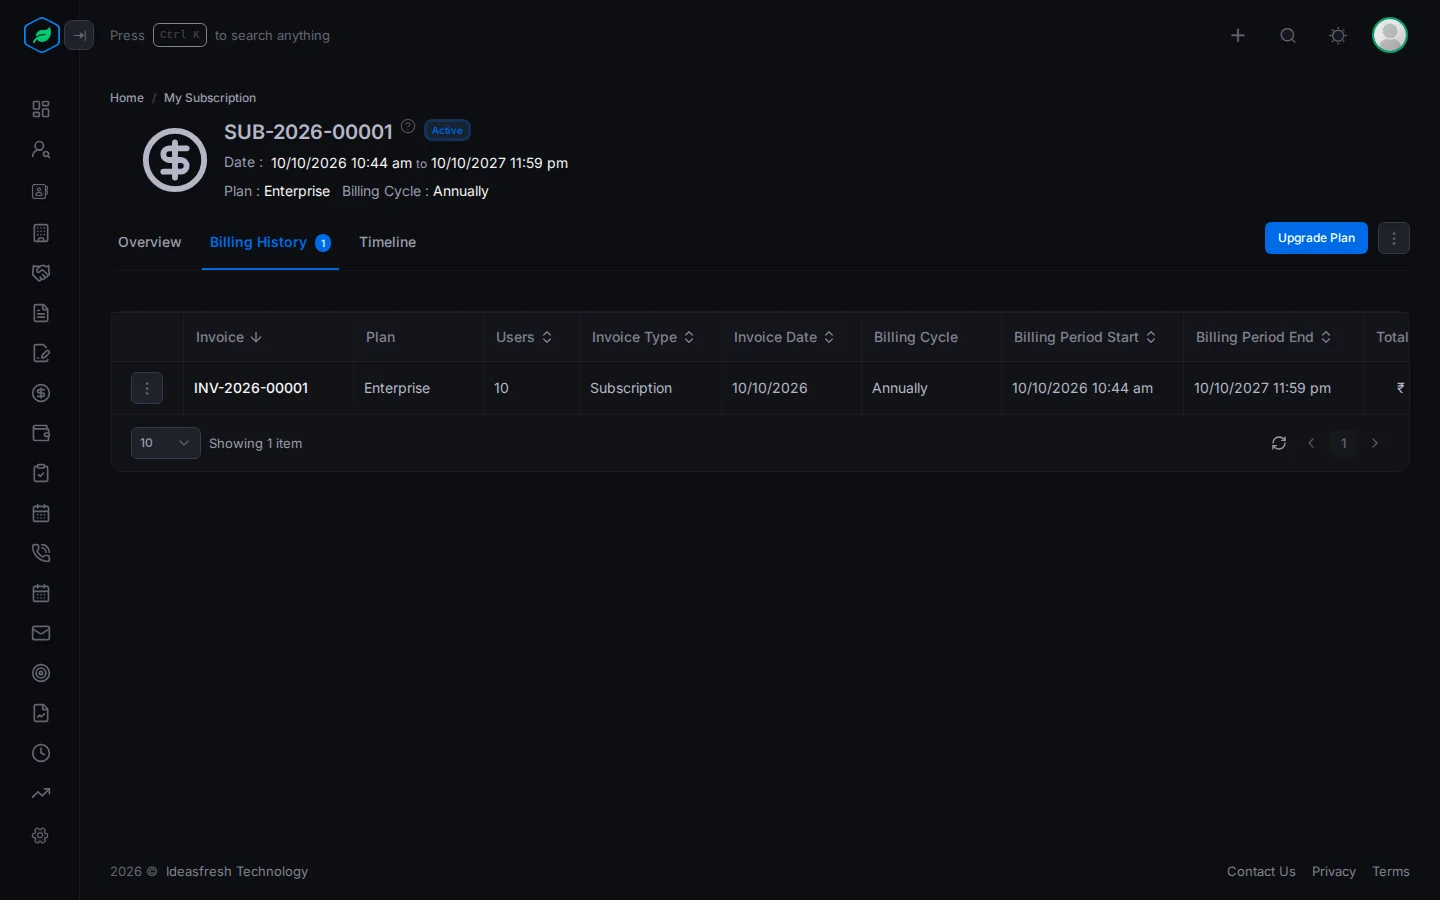Open the rows-per-page 10 dropdown
1440x900 pixels.
(166, 443)
